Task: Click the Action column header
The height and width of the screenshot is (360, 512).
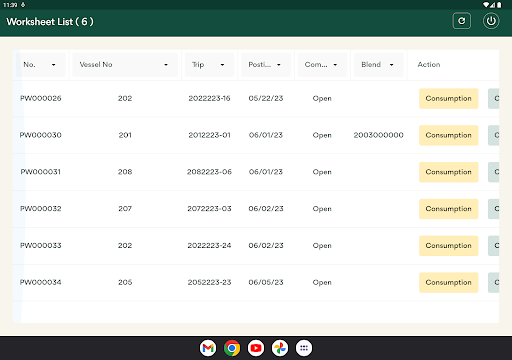Action: [429, 65]
